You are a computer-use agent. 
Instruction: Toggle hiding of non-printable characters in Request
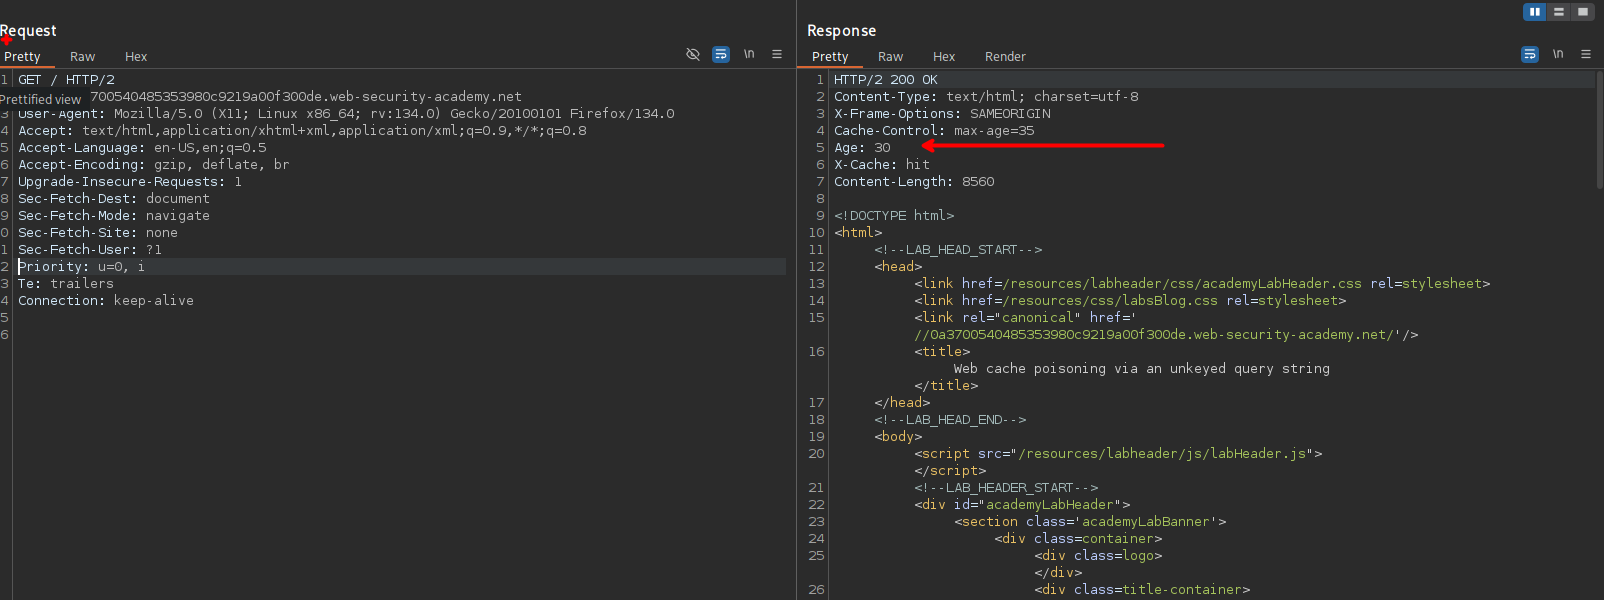(693, 54)
